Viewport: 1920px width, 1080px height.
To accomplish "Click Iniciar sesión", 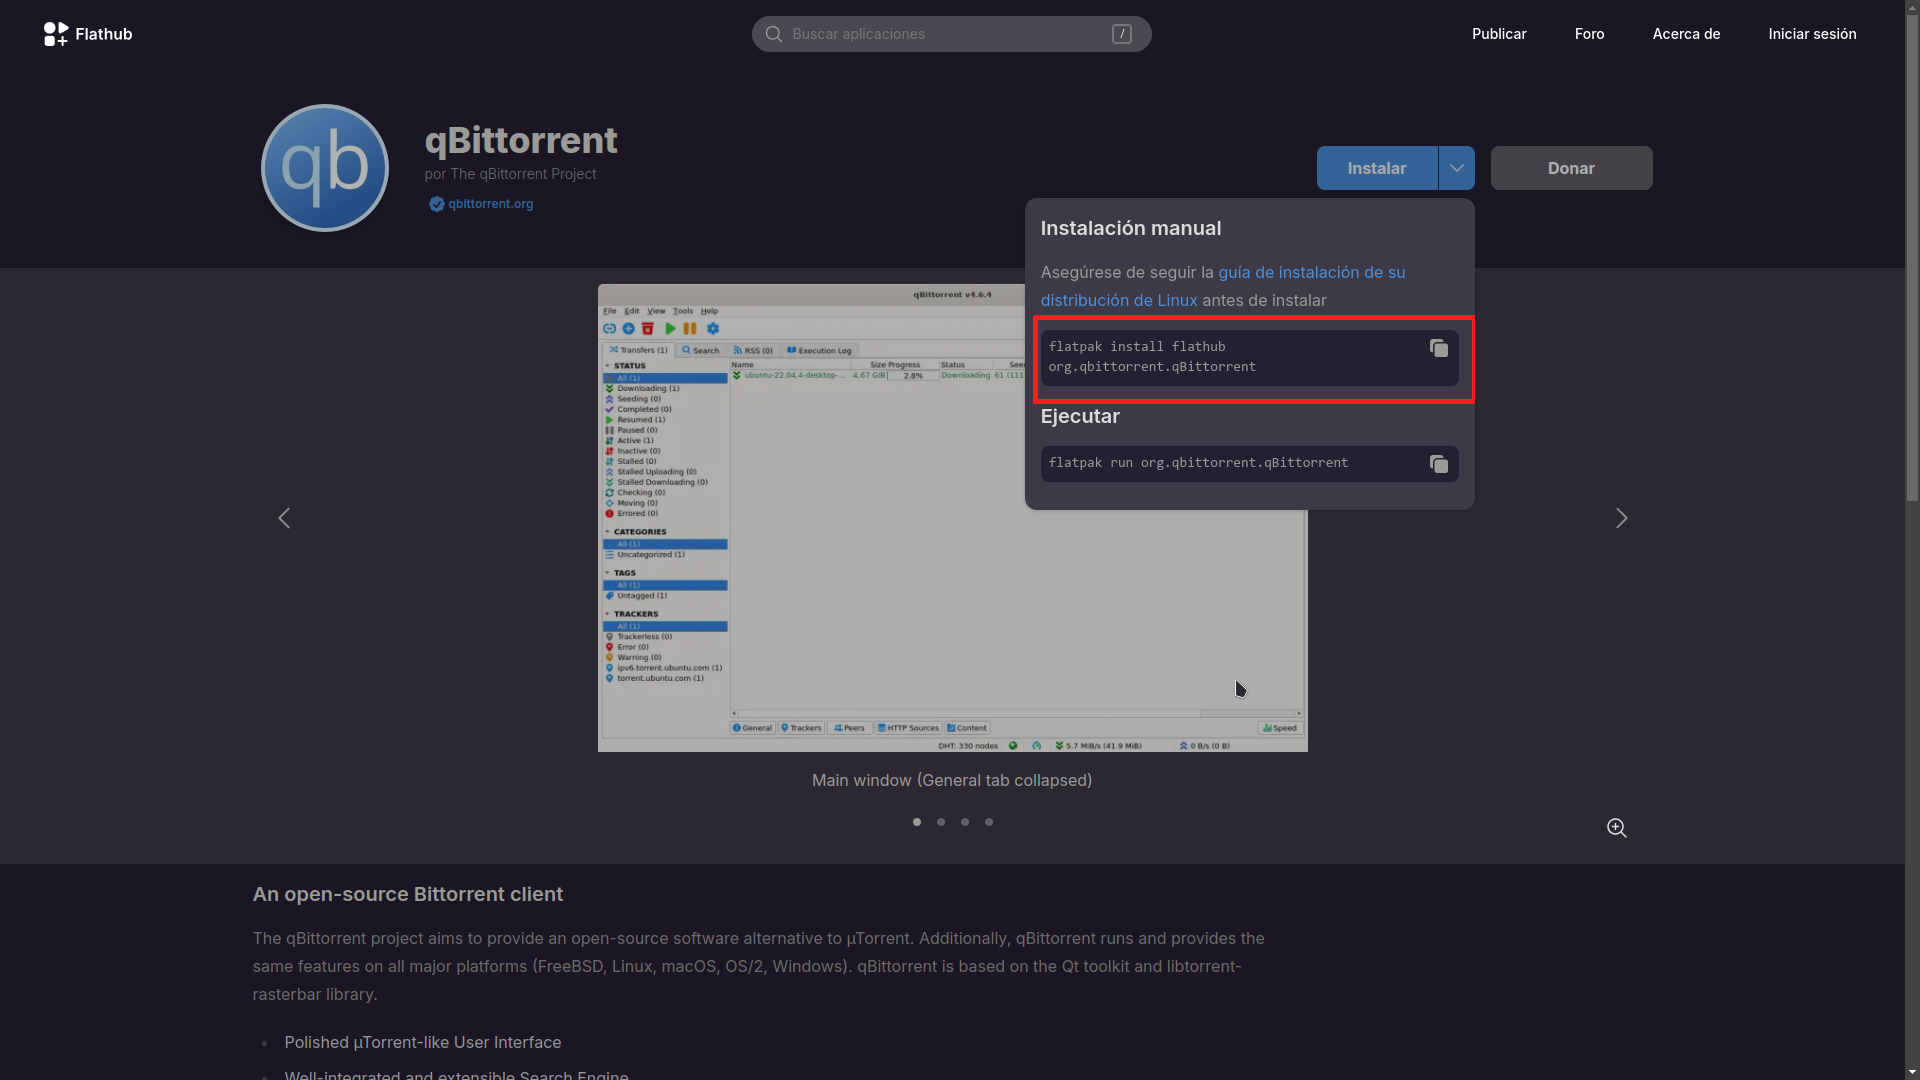I will coord(1812,34).
